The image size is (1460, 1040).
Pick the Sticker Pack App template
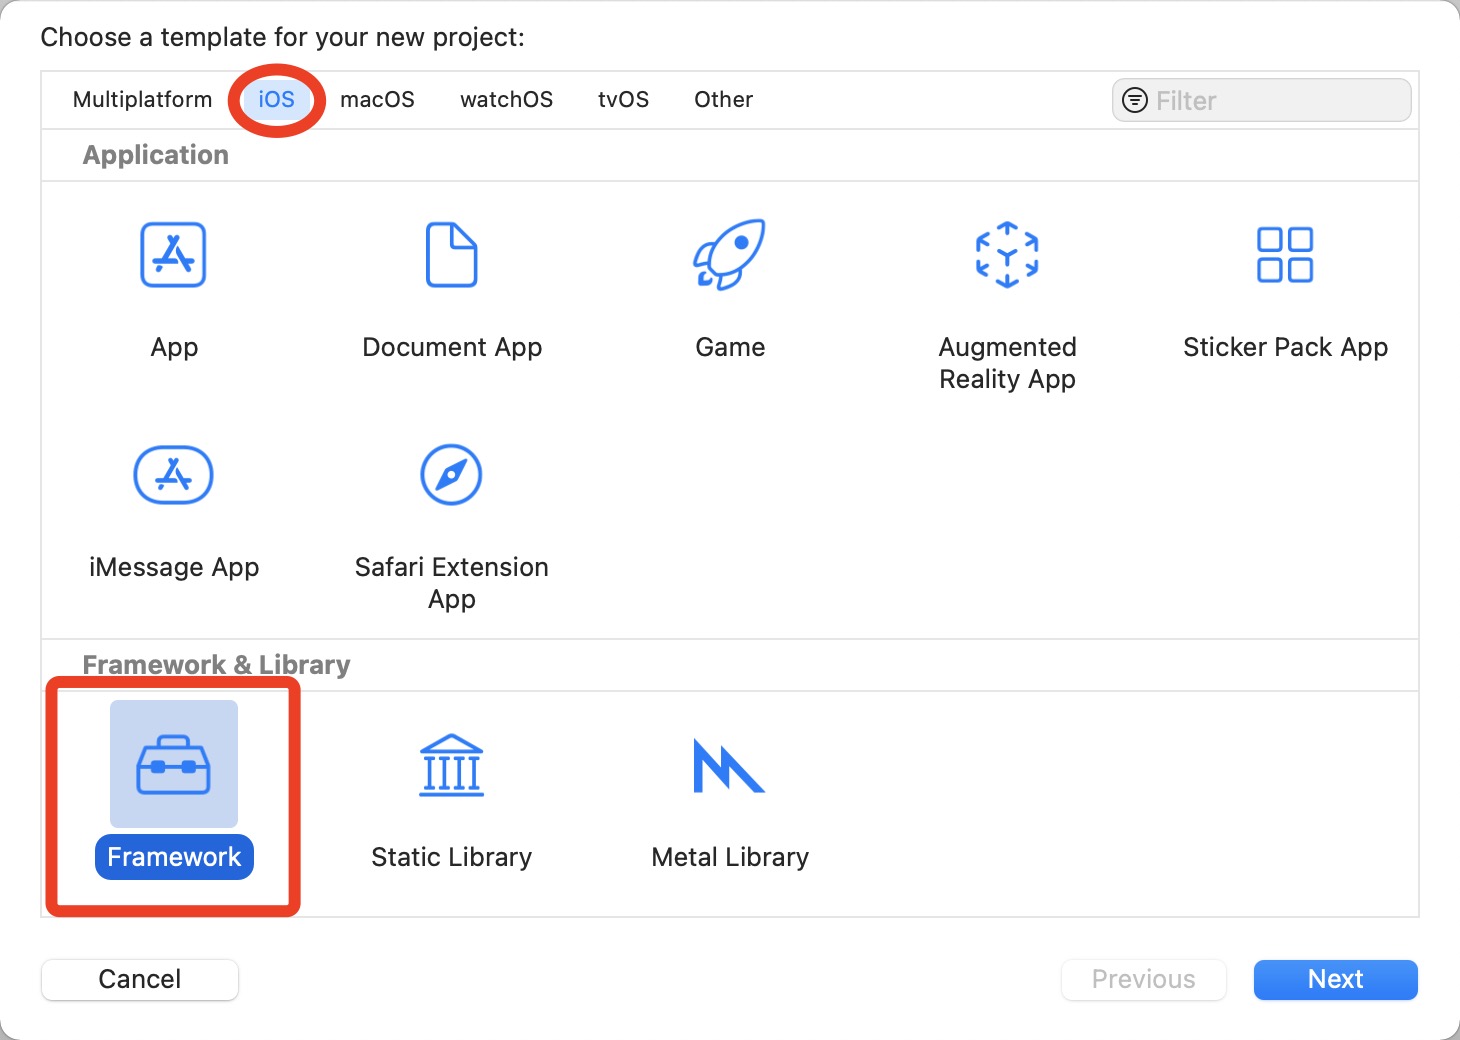1285,255
